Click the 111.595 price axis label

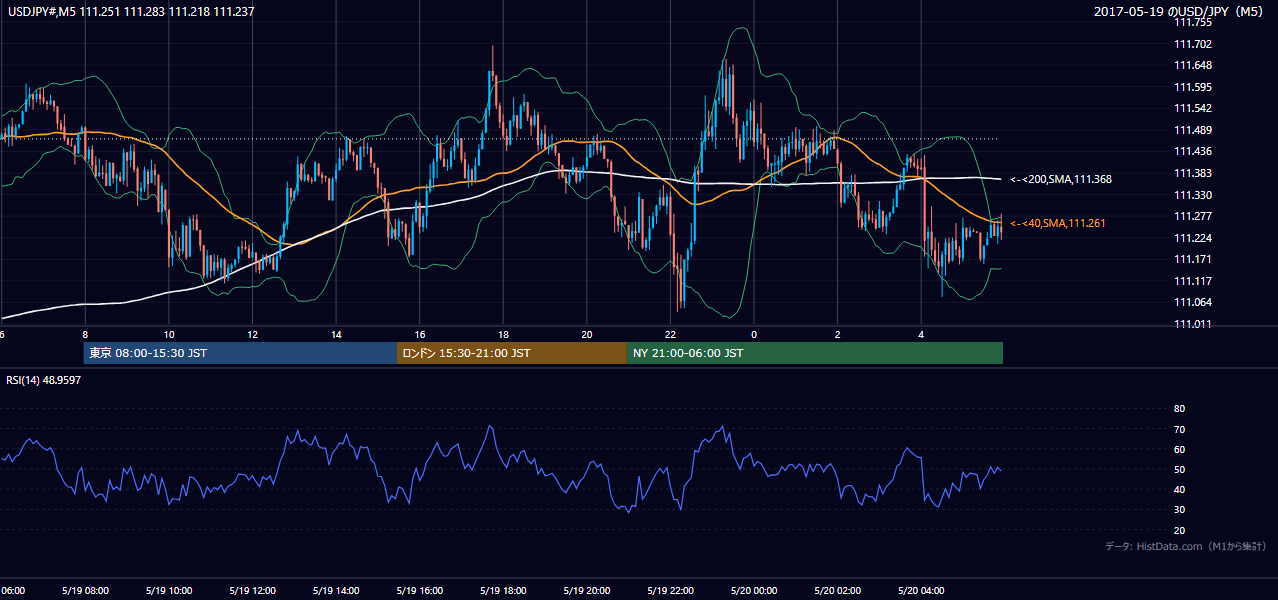[1195, 87]
